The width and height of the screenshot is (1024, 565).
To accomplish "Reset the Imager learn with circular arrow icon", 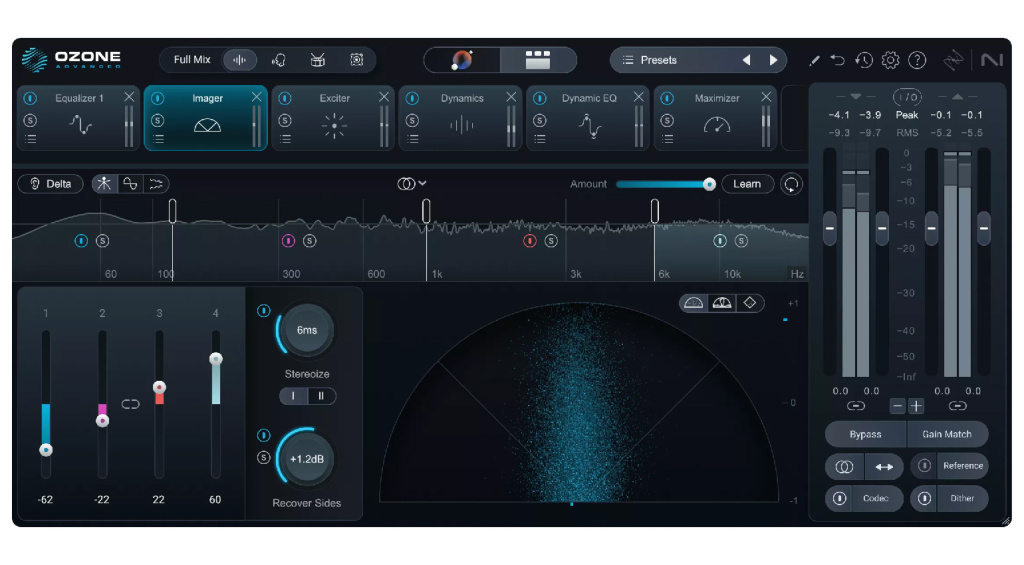I will click(792, 184).
